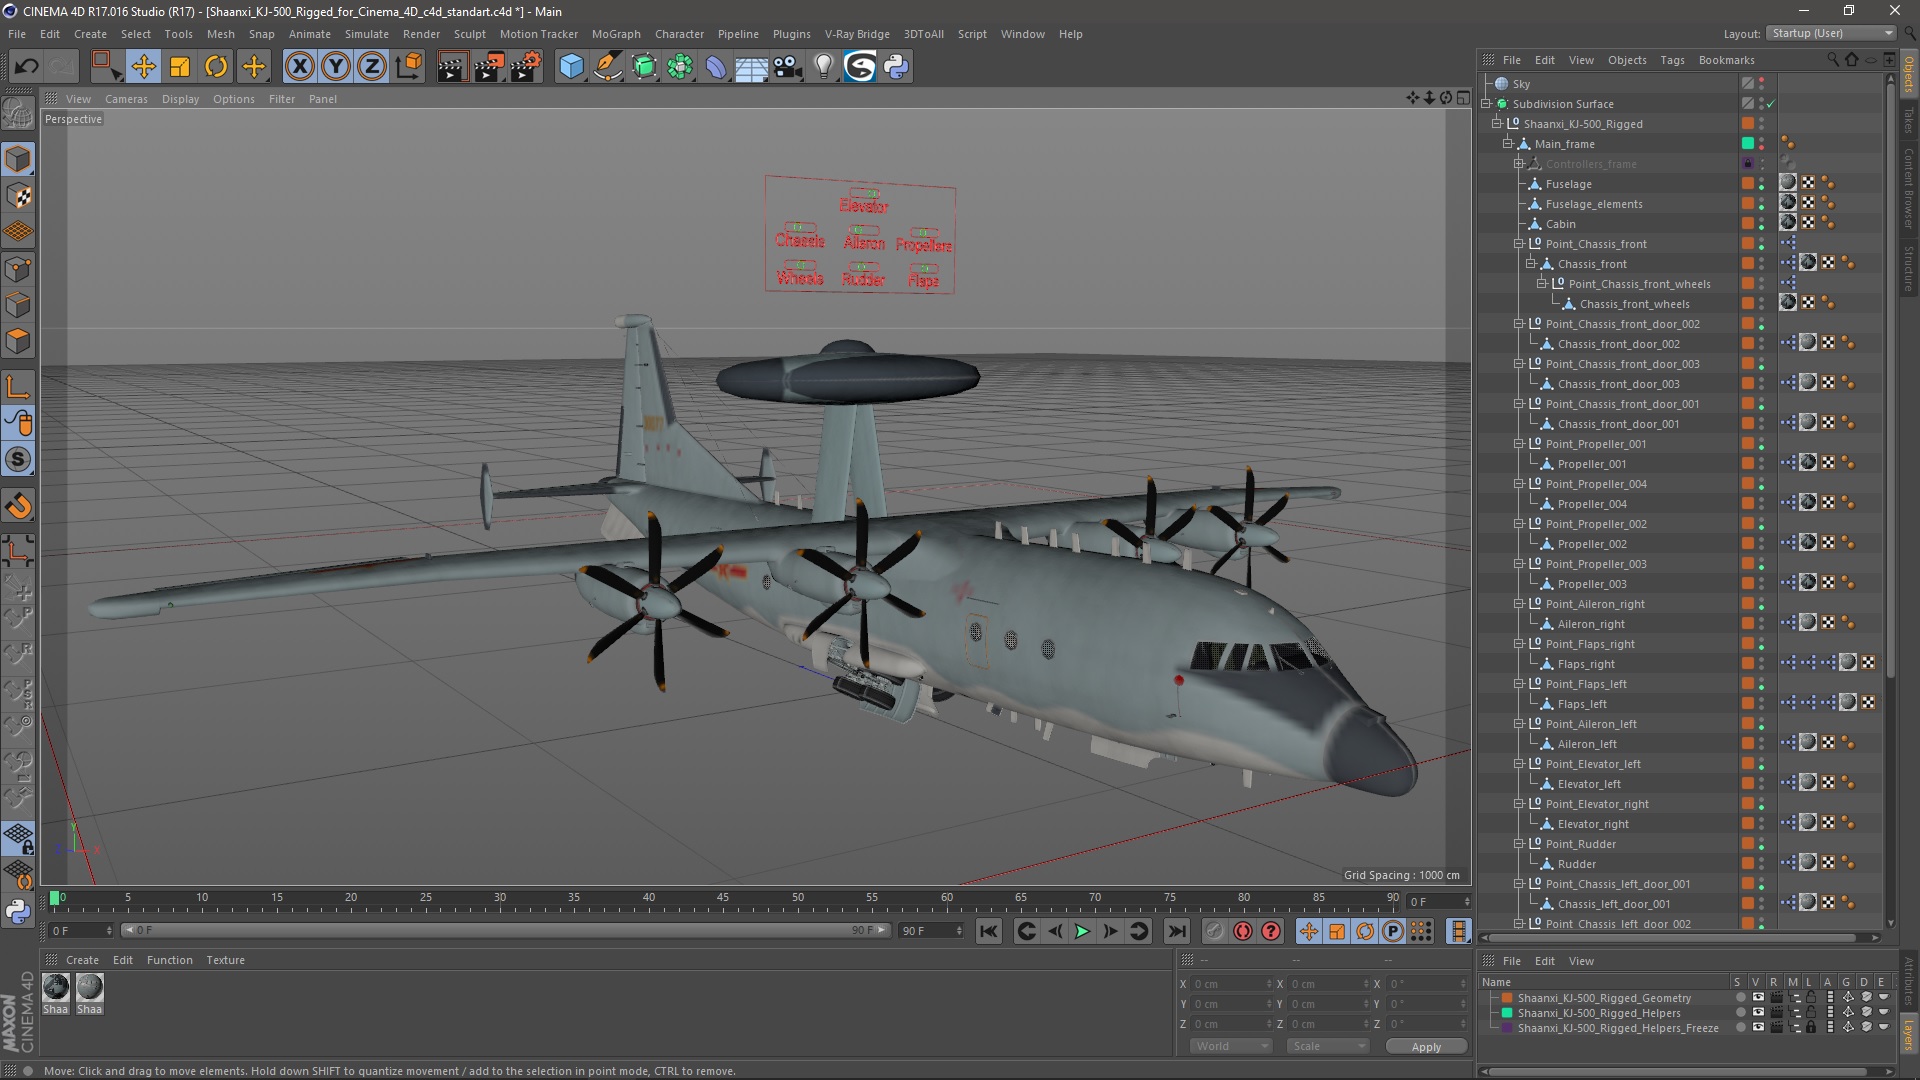Select the Scale tool icon

180,67
